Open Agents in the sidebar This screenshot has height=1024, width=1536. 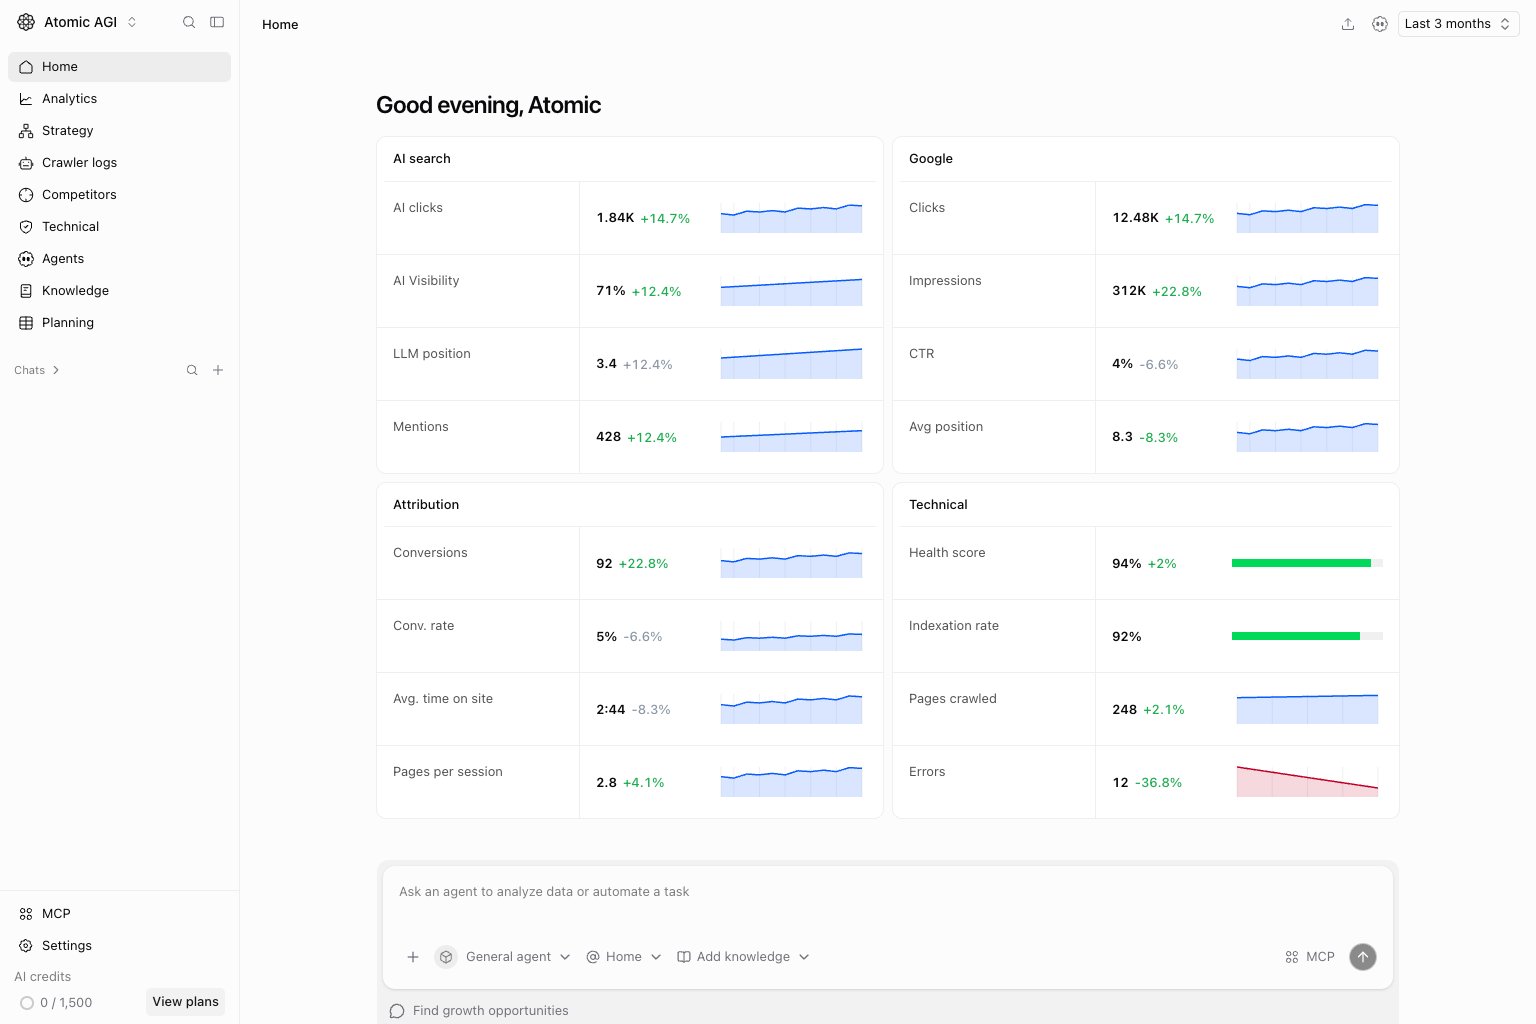point(119,259)
